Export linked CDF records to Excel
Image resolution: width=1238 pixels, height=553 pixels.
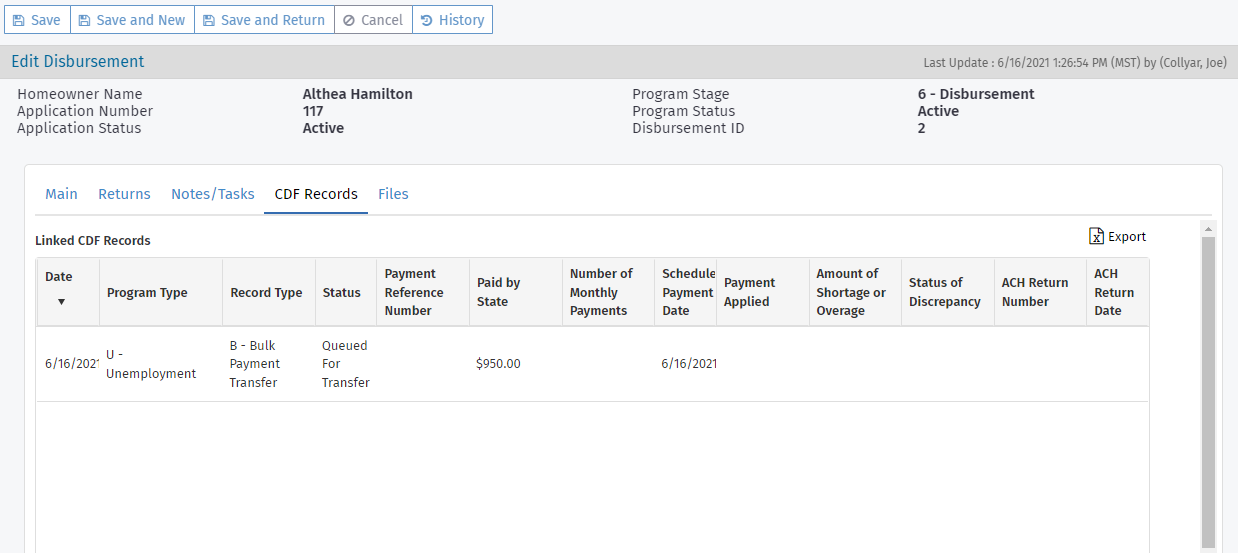point(1117,236)
